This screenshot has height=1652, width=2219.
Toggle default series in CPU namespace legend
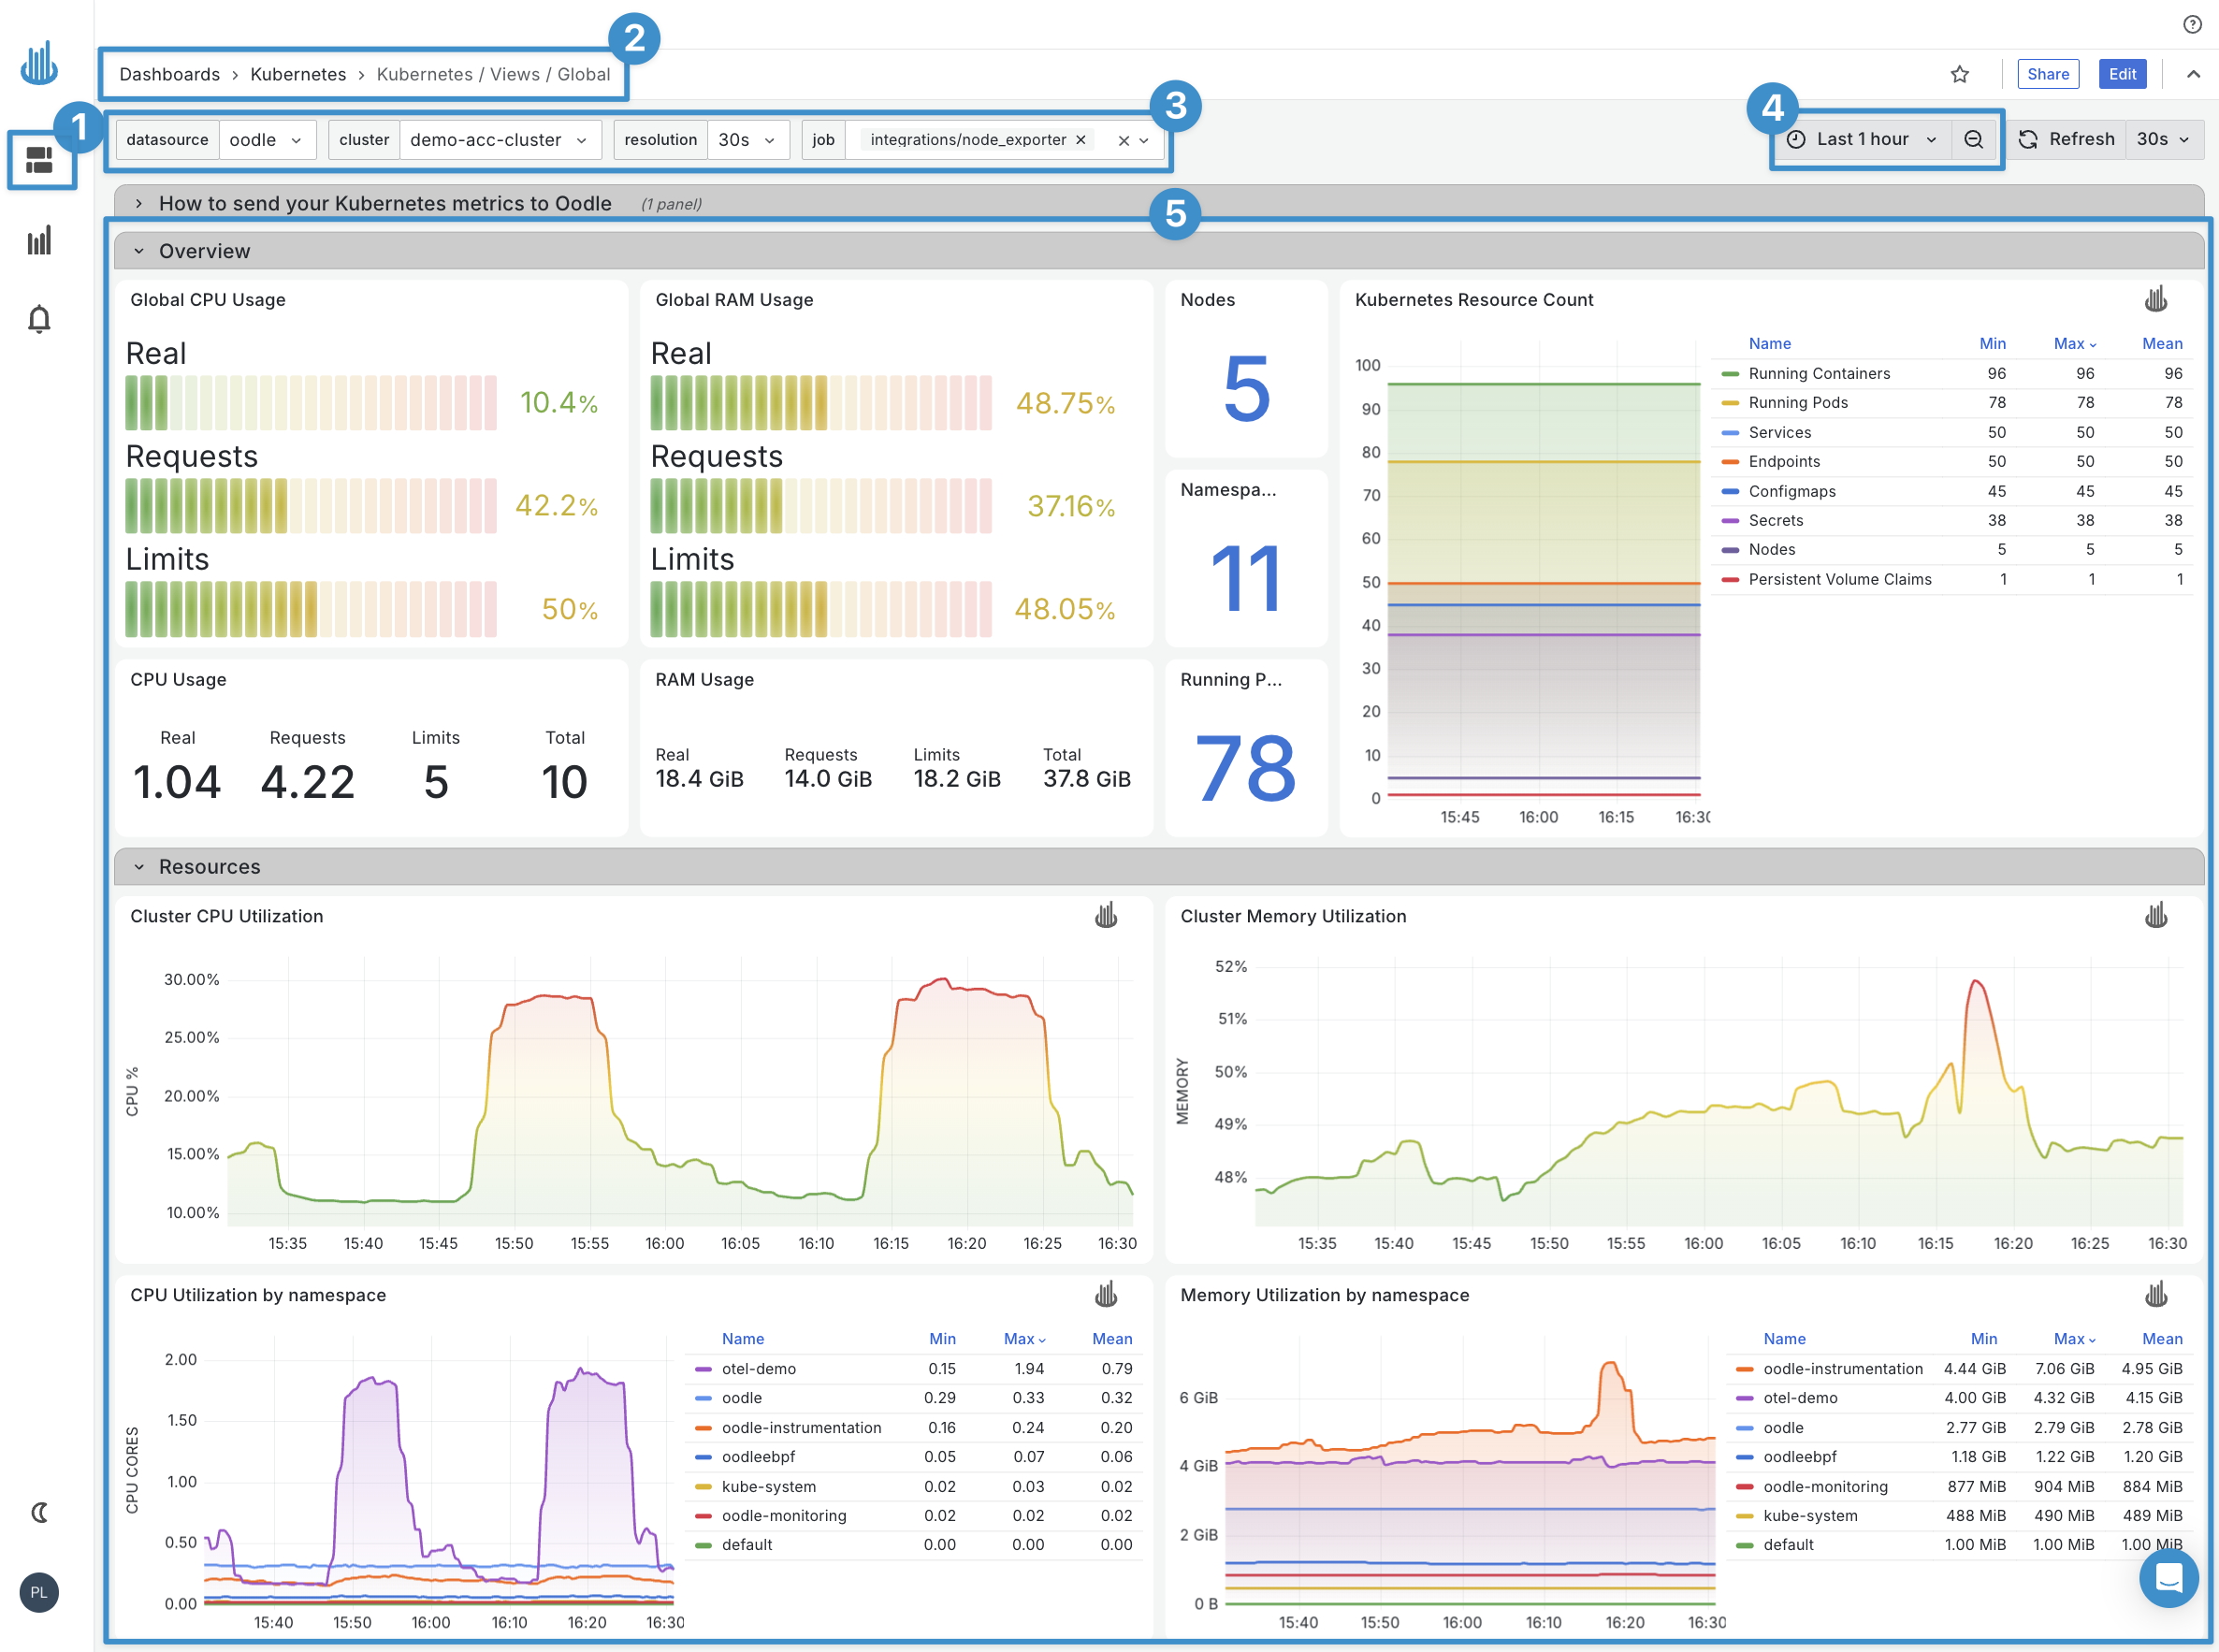(747, 1544)
